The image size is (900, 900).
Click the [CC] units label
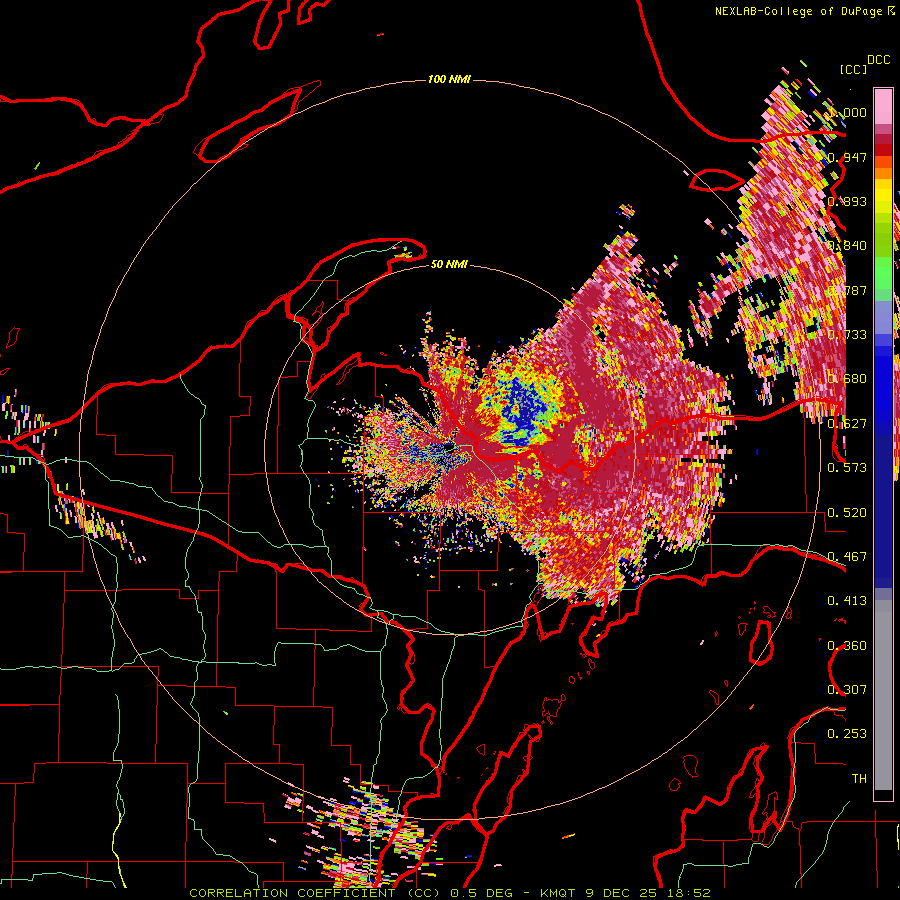(x=853, y=69)
